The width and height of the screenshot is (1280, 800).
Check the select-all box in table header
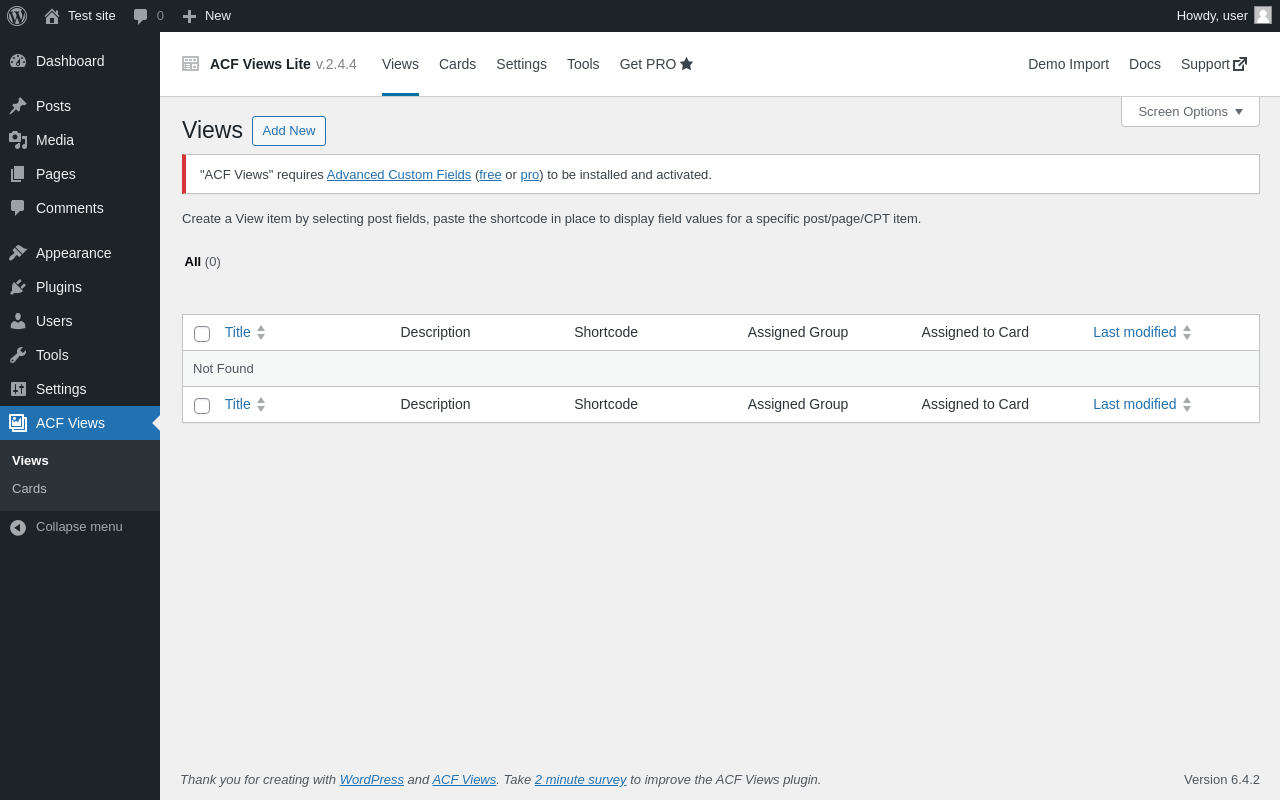pyautogui.click(x=202, y=333)
